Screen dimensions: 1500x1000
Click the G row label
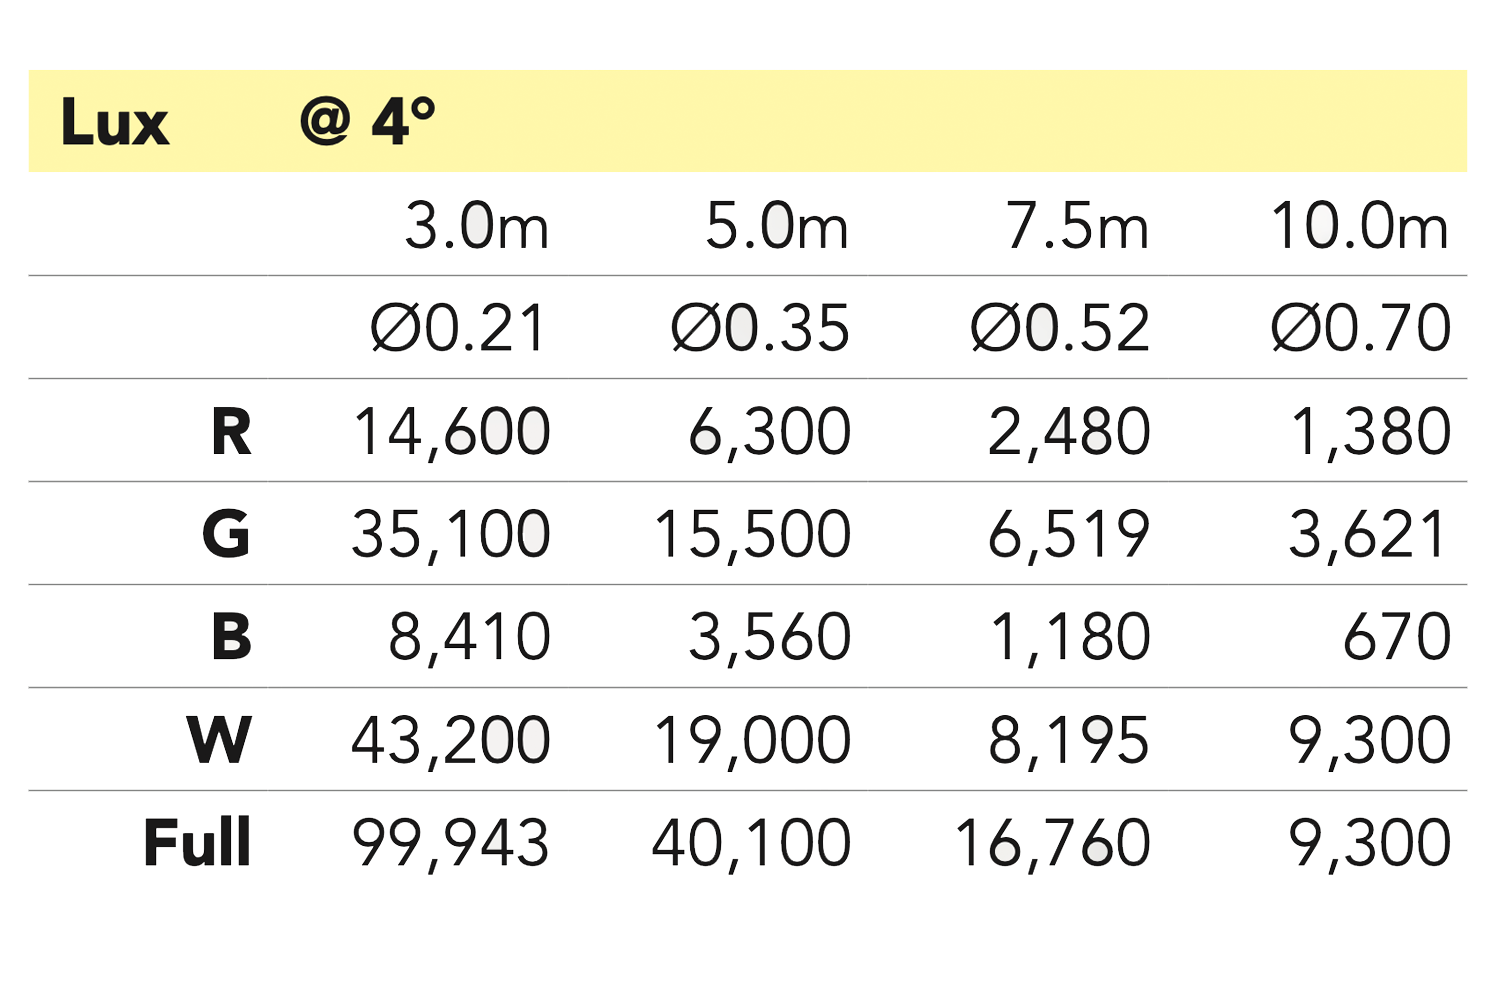tap(227, 534)
